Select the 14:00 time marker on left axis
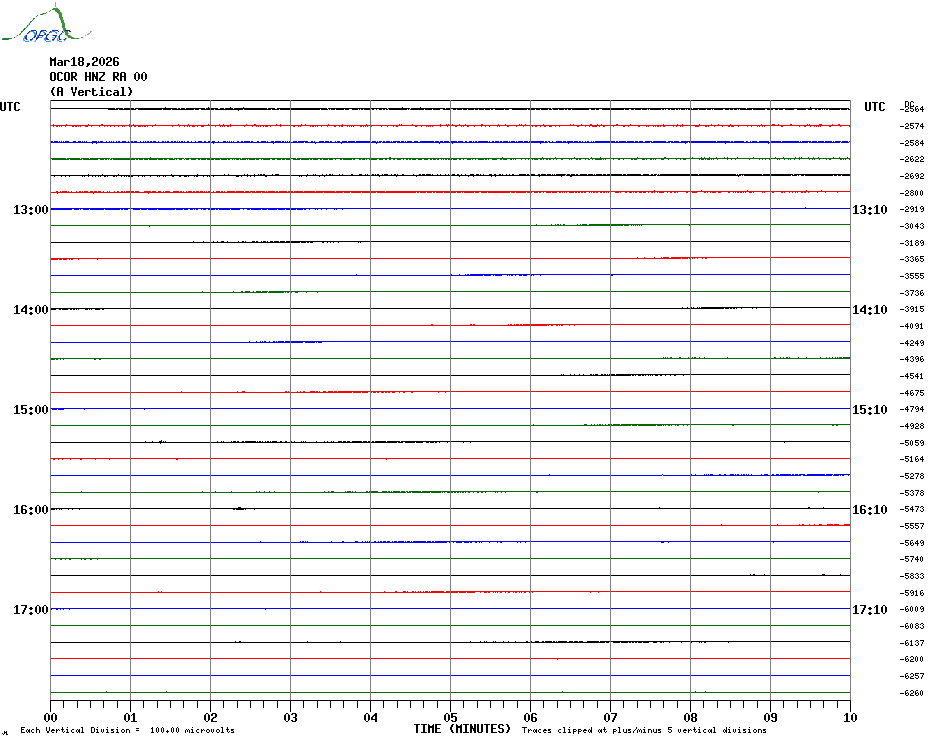The height and width of the screenshot is (744, 930). (31, 310)
